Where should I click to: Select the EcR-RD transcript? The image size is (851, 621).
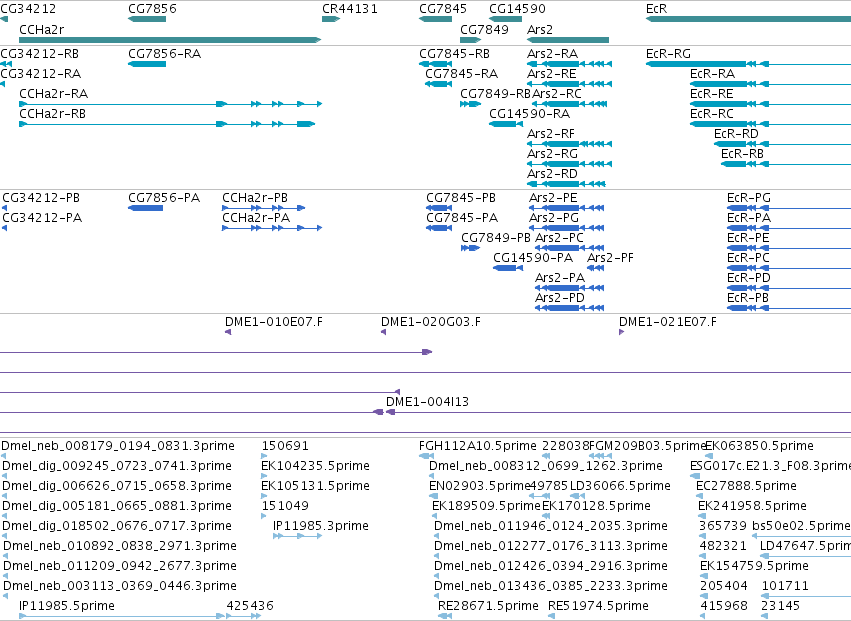click(783, 144)
